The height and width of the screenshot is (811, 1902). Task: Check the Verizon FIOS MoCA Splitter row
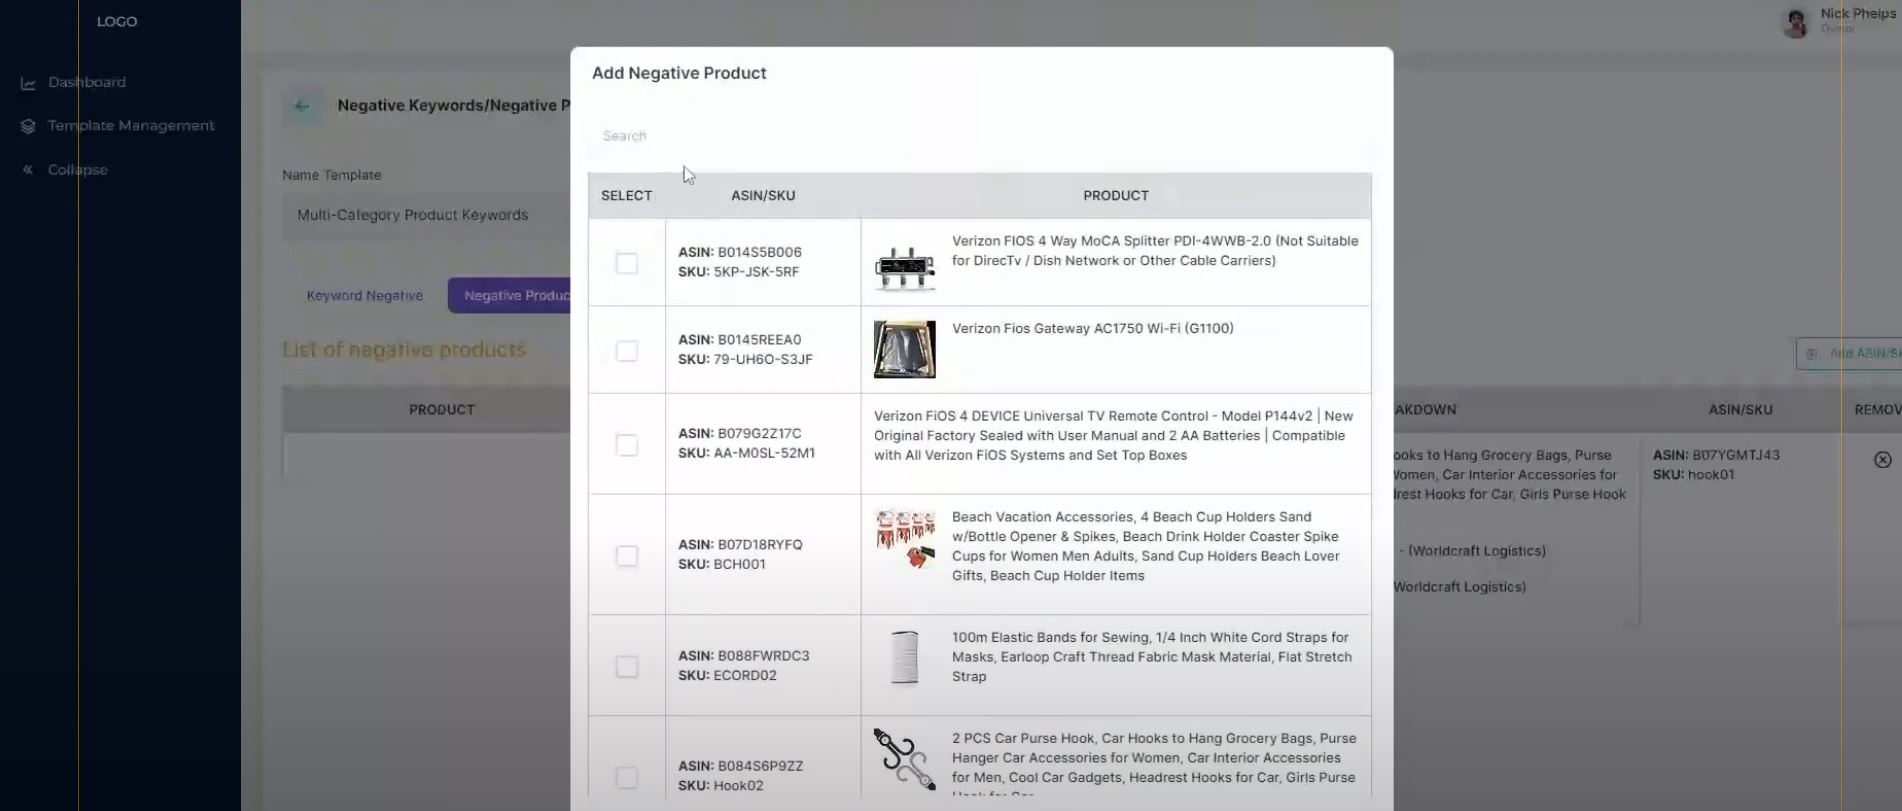[x=627, y=263]
